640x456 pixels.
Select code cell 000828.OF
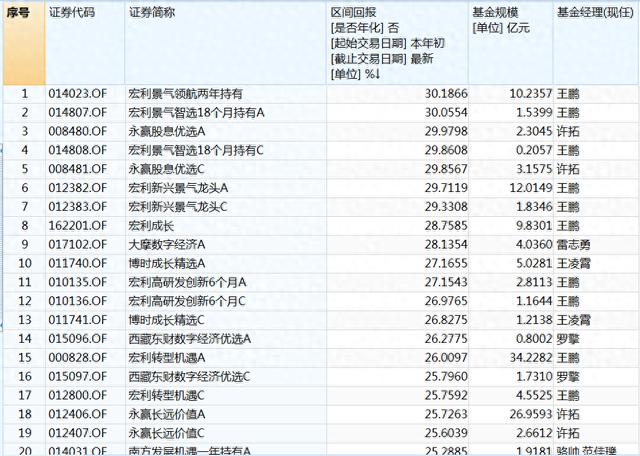[x=78, y=358]
